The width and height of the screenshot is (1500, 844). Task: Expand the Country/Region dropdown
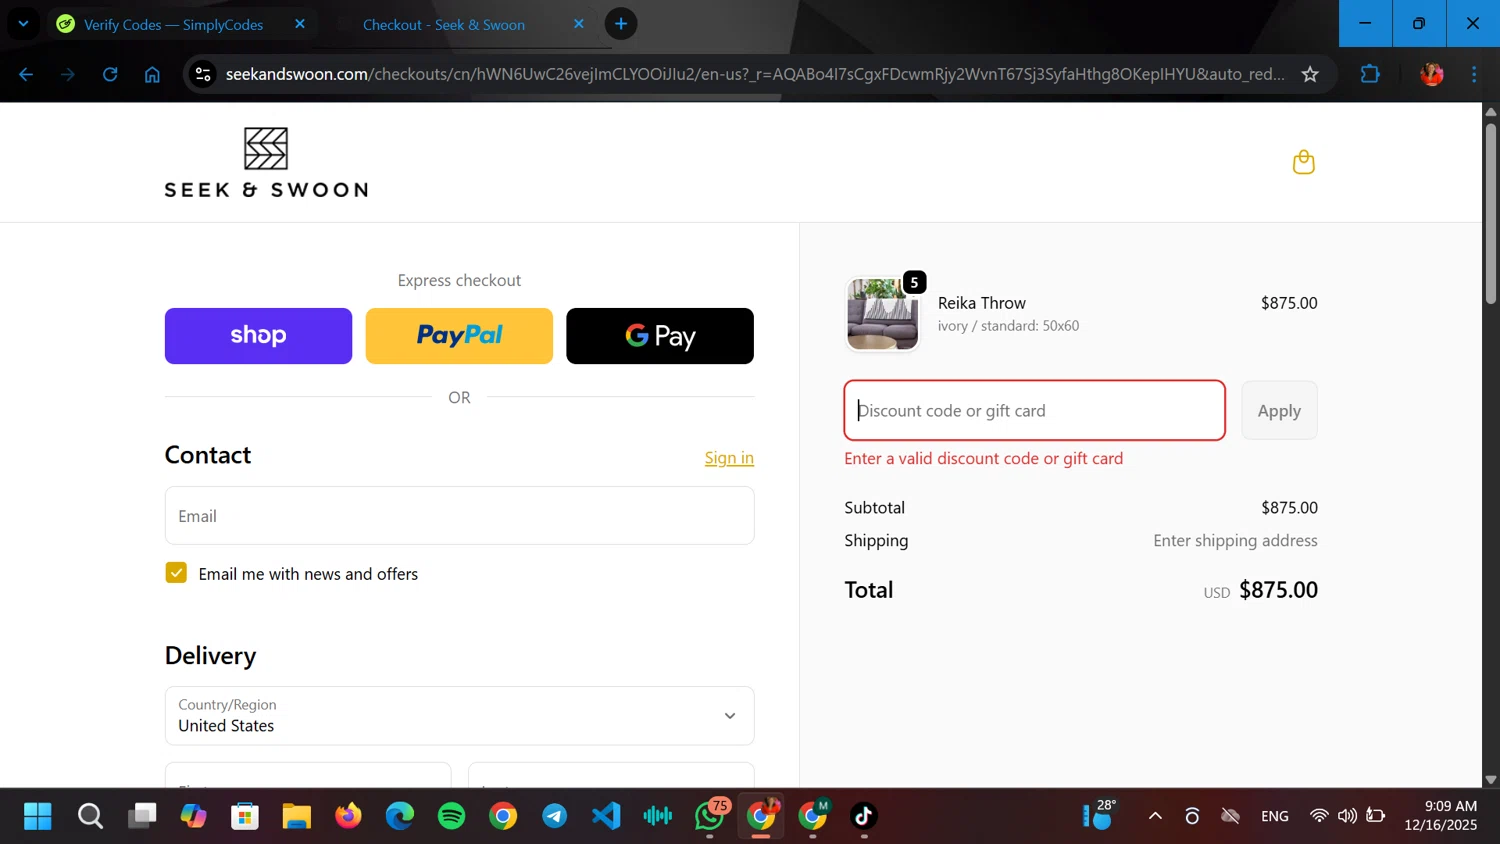[x=459, y=716]
